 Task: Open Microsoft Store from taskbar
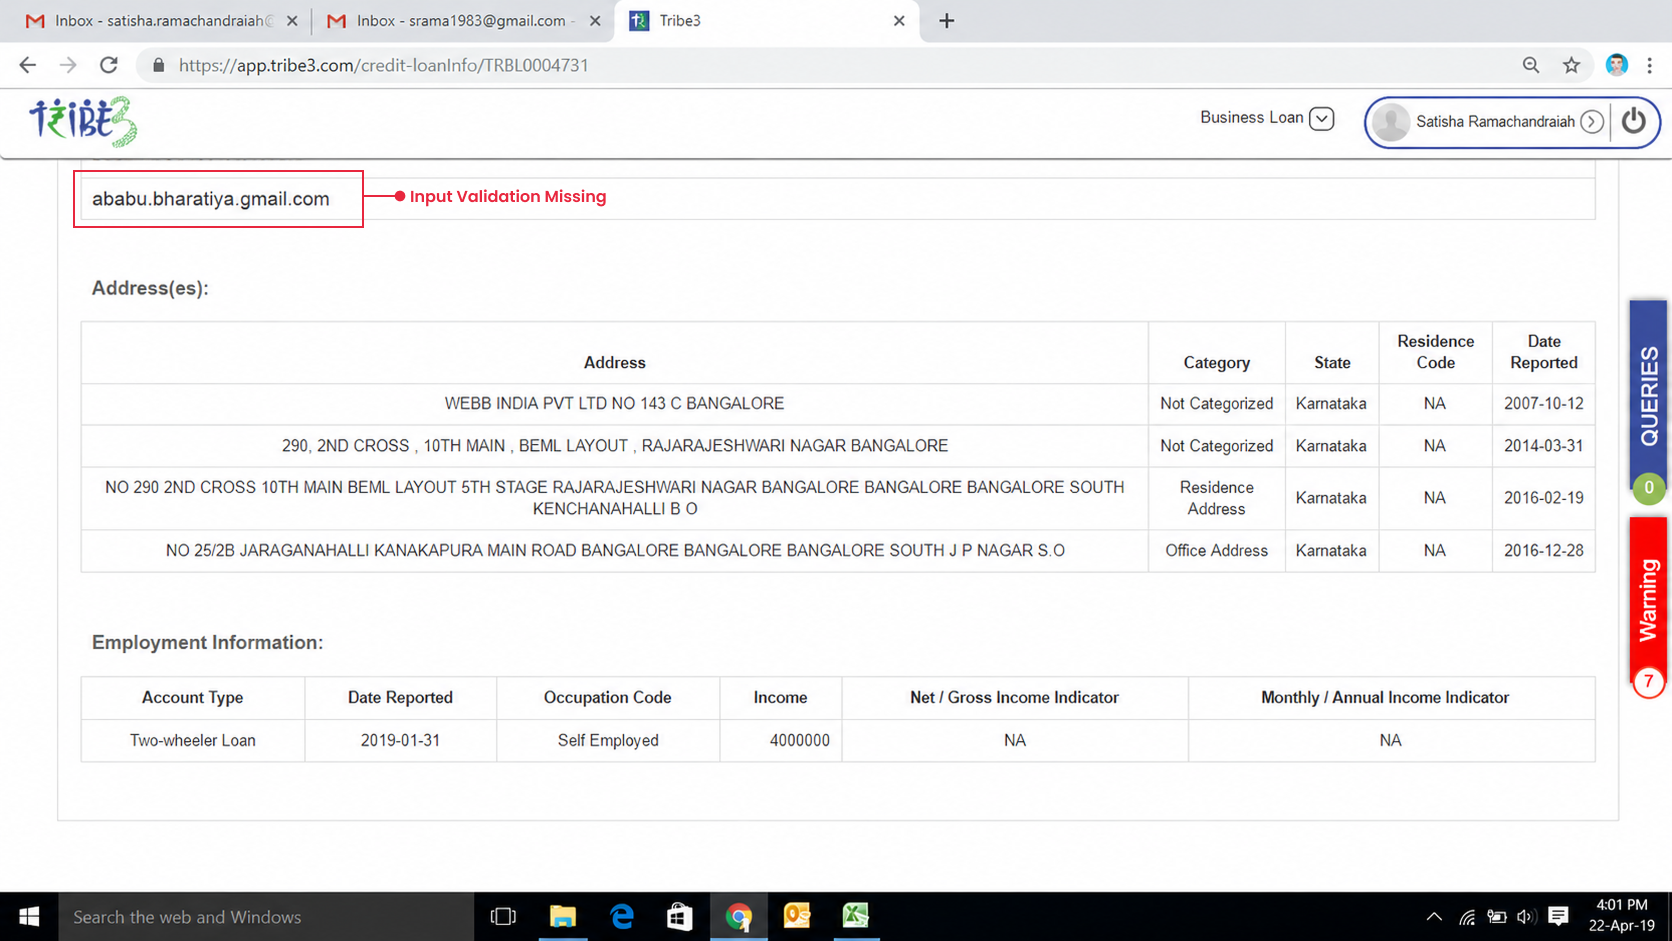680,916
